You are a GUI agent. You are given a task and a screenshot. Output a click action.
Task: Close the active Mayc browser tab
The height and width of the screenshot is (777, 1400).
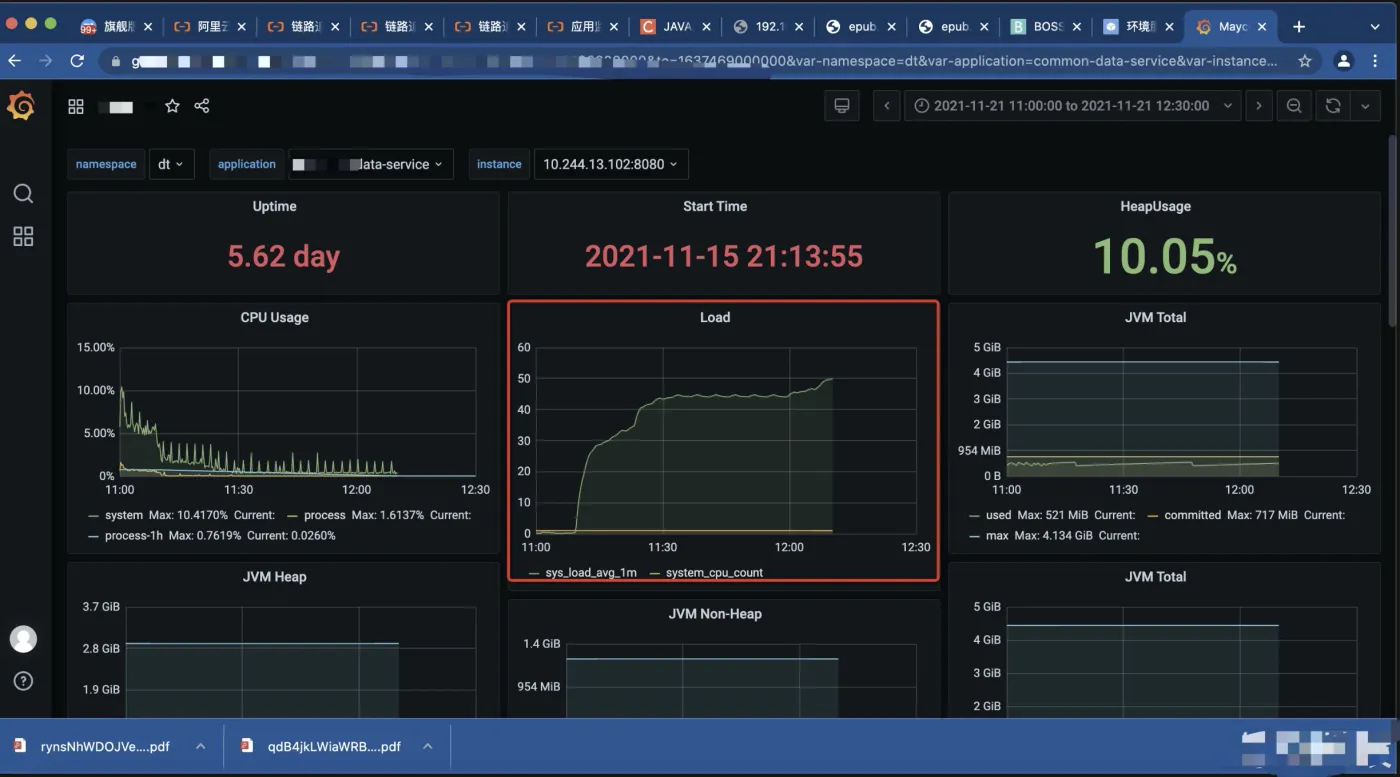1262,27
